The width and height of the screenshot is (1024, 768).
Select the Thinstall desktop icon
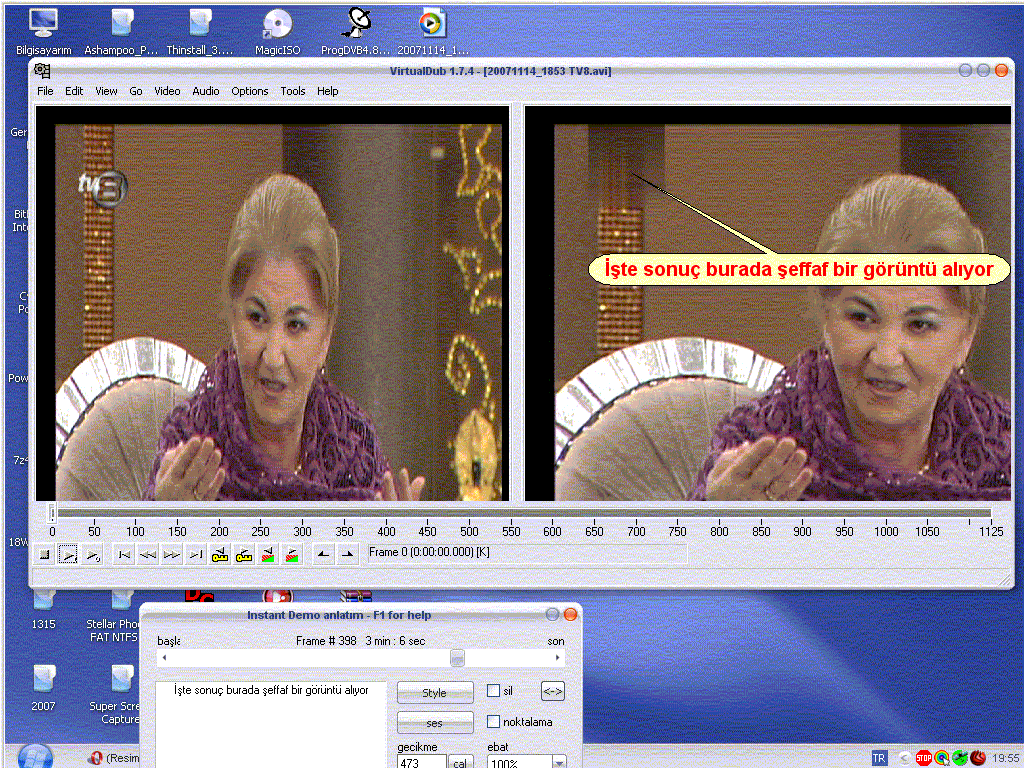(200, 31)
